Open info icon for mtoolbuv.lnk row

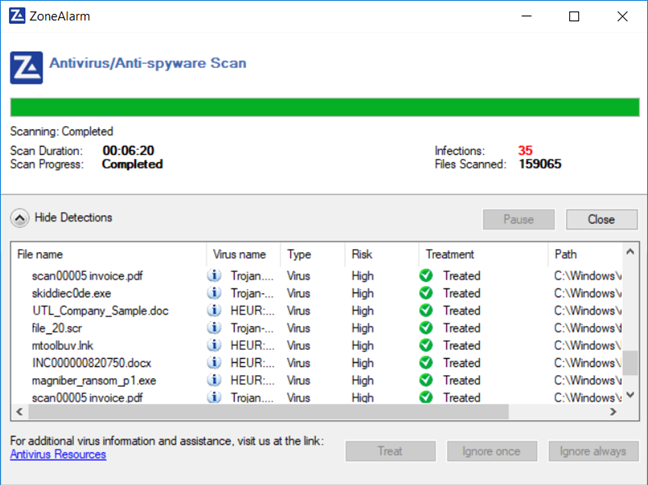tap(214, 345)
